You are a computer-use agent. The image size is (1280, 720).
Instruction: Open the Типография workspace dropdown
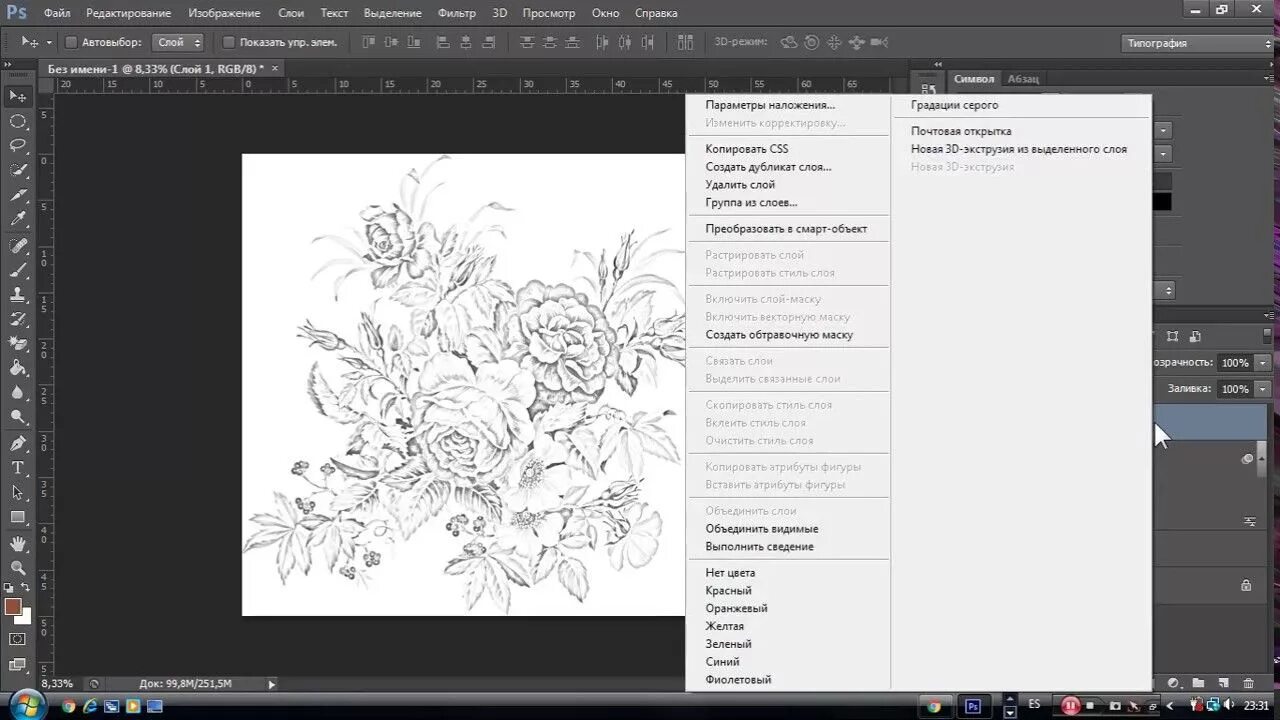point(1197,43)
